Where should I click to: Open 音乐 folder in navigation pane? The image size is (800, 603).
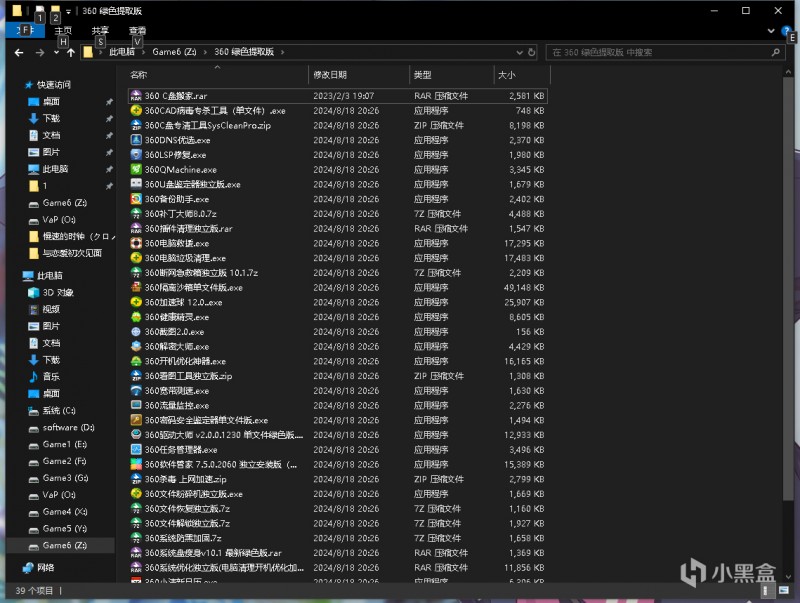[x=51, y=376]
